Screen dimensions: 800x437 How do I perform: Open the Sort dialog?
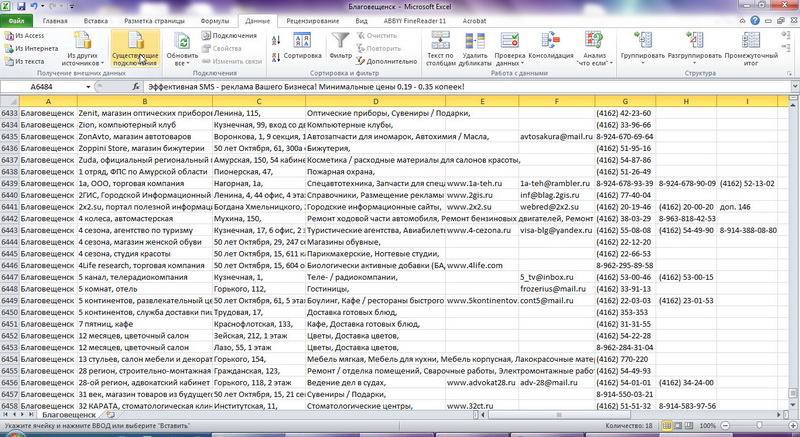point(303,46)
